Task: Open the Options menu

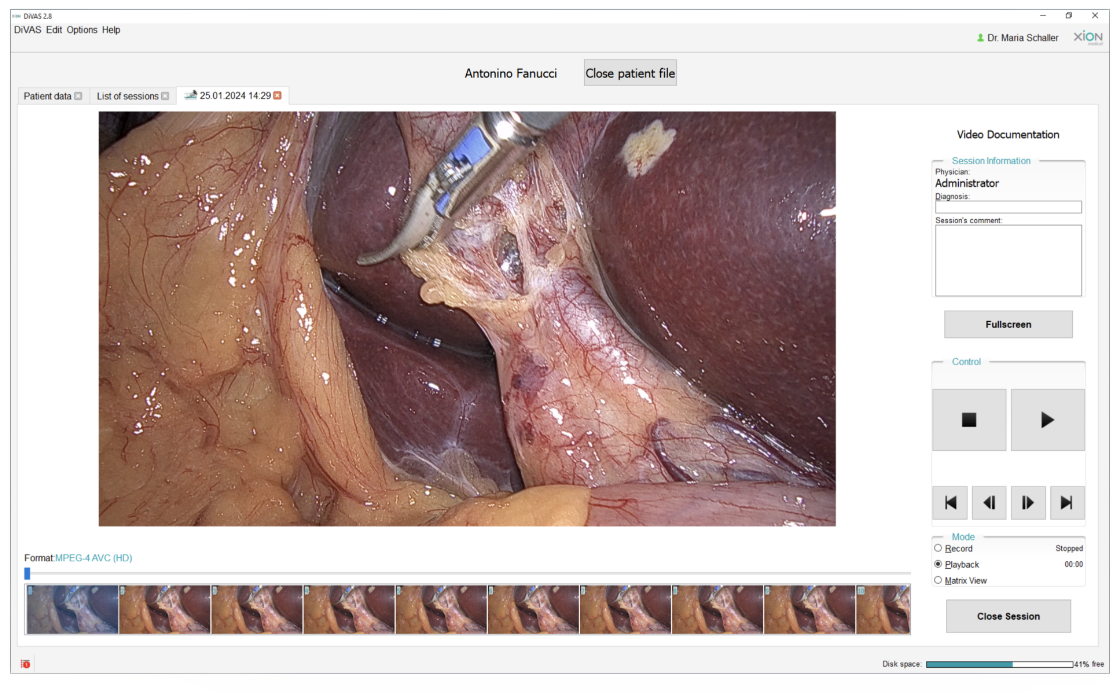Action: coord(81,30)
